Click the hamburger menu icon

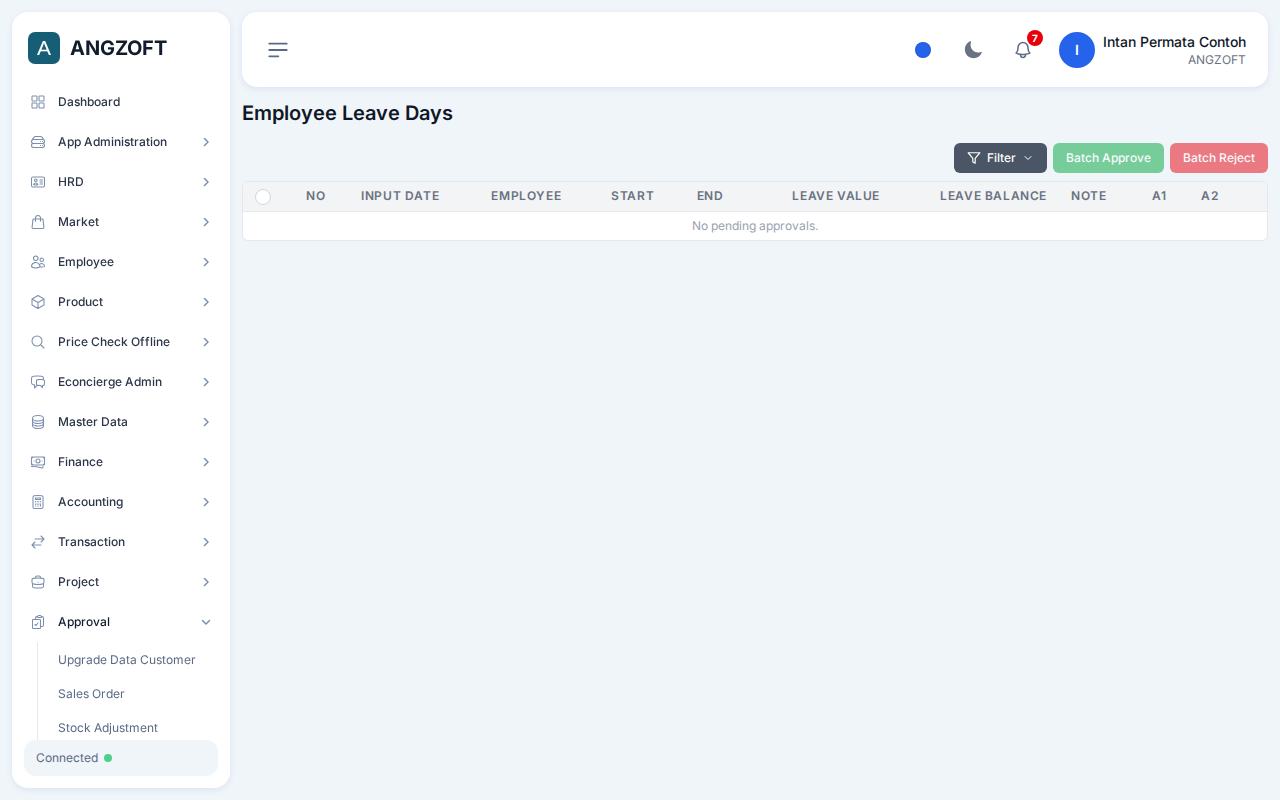point(278,50)
